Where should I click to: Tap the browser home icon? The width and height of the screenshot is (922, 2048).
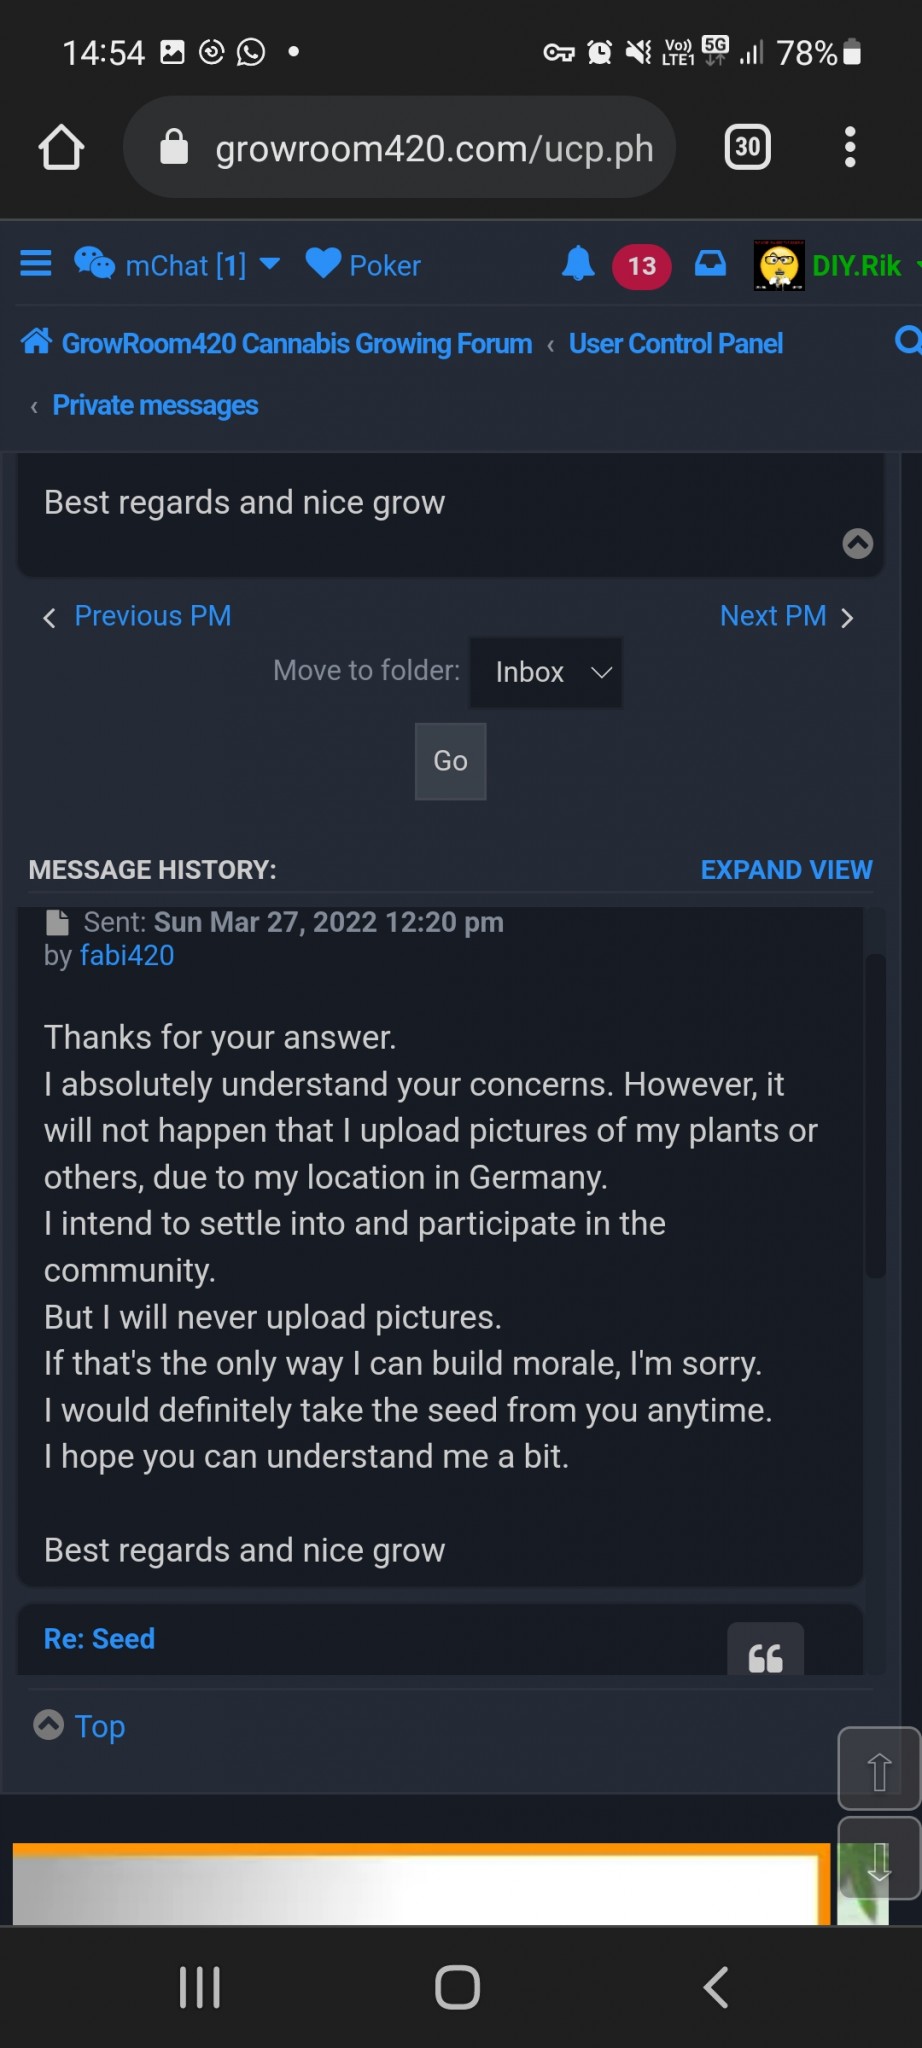[x=61, y=148]
